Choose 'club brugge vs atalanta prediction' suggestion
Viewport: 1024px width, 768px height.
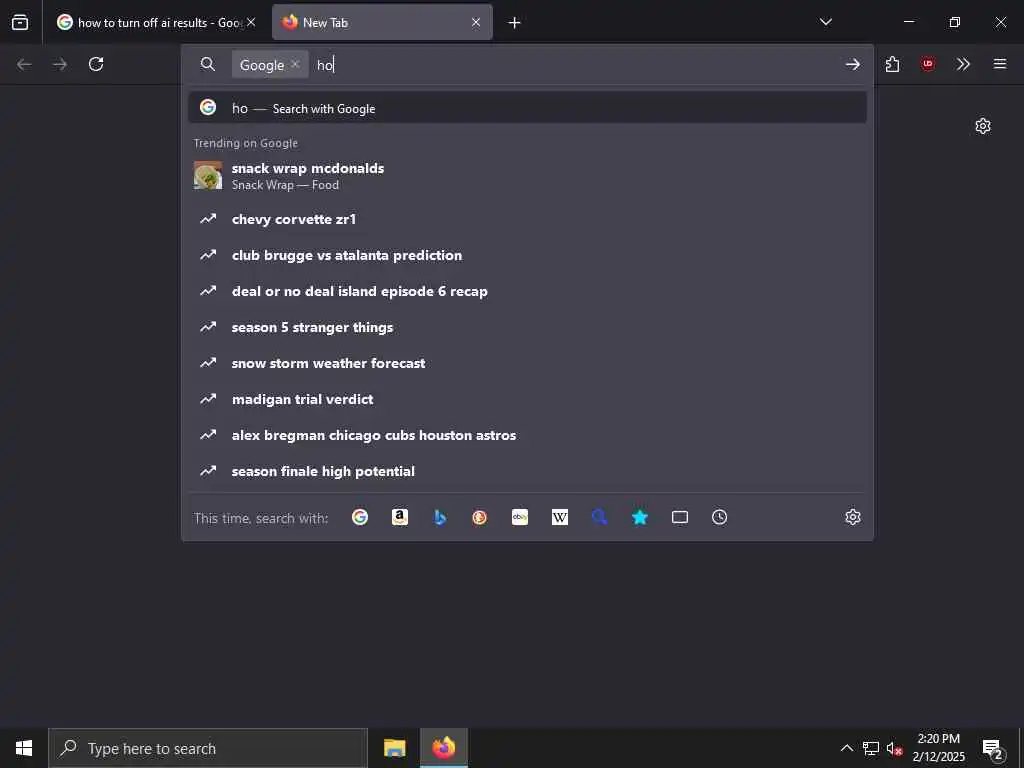pyautogui.click(x=528, y=255)
